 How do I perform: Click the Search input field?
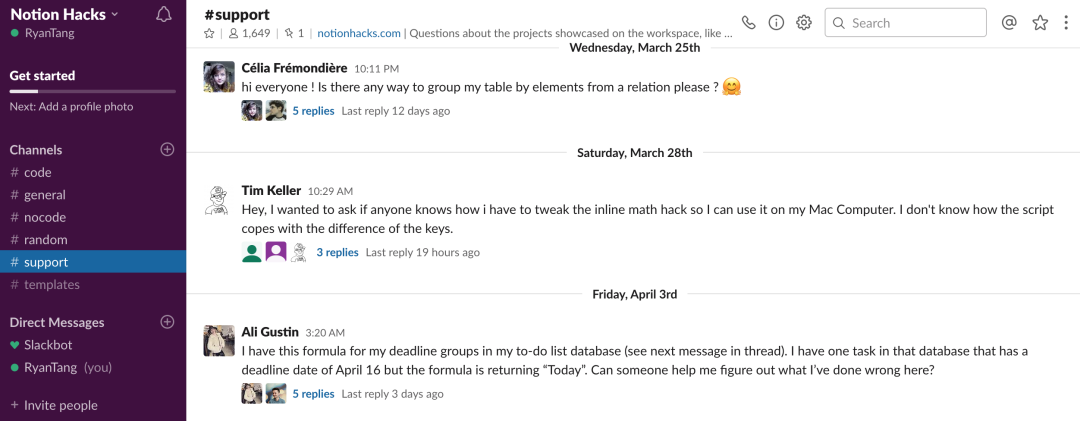click(x=905, y=23)
